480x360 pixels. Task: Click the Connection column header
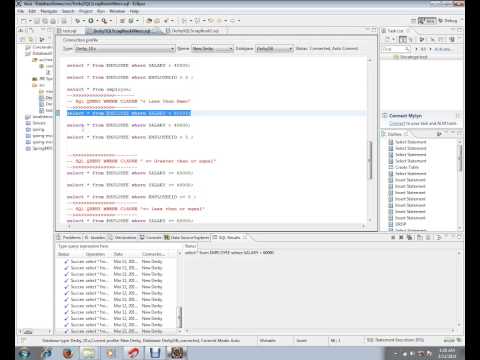[x=155, y=254]
